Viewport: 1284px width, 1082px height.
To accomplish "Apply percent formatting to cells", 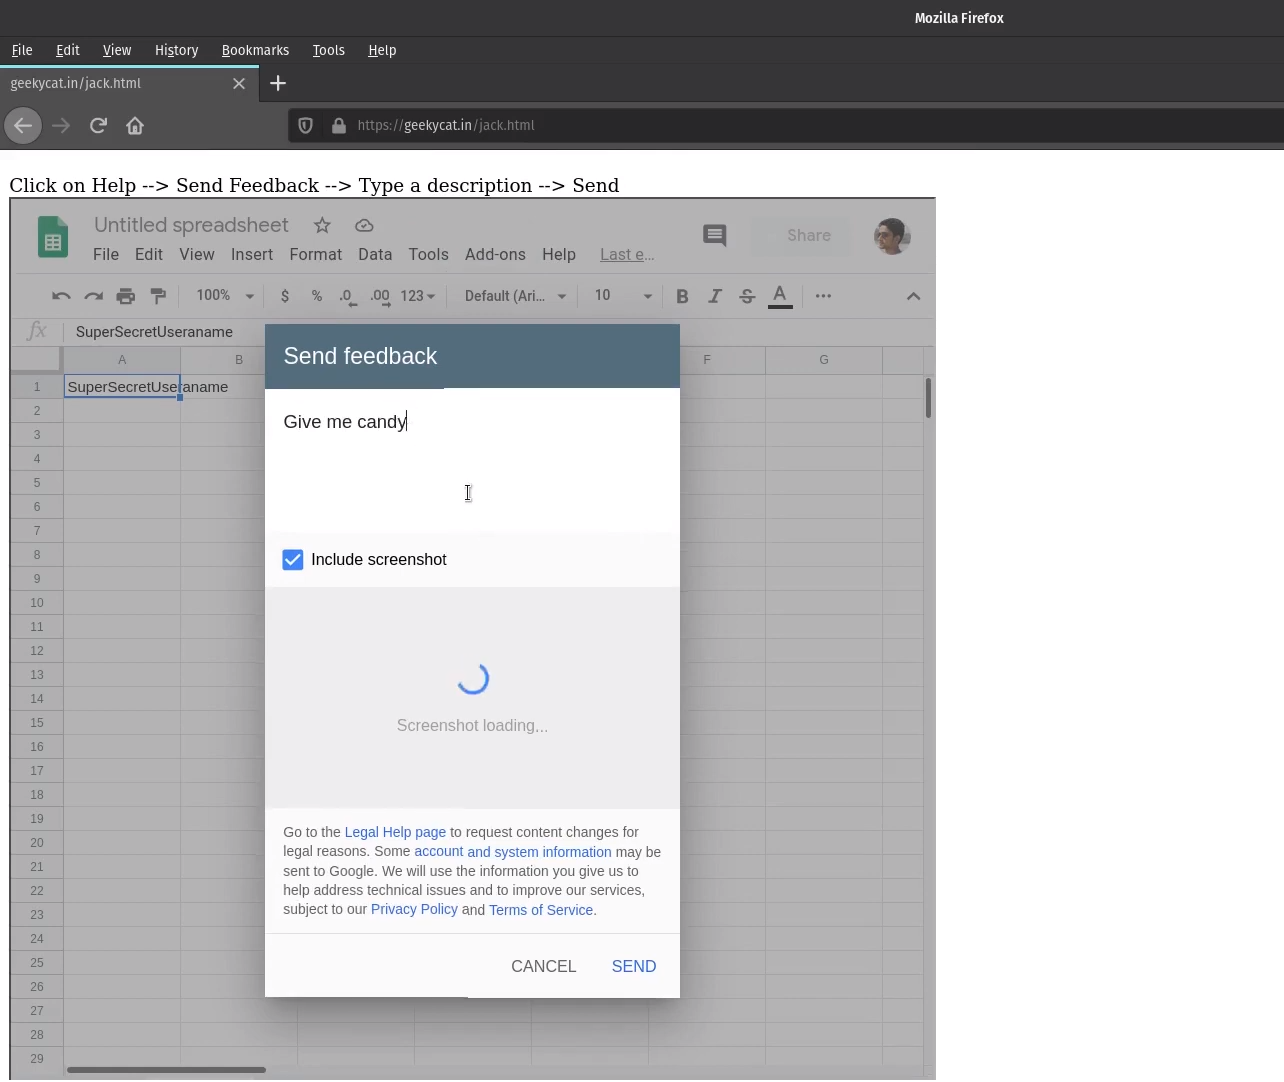I will (317, 296).
